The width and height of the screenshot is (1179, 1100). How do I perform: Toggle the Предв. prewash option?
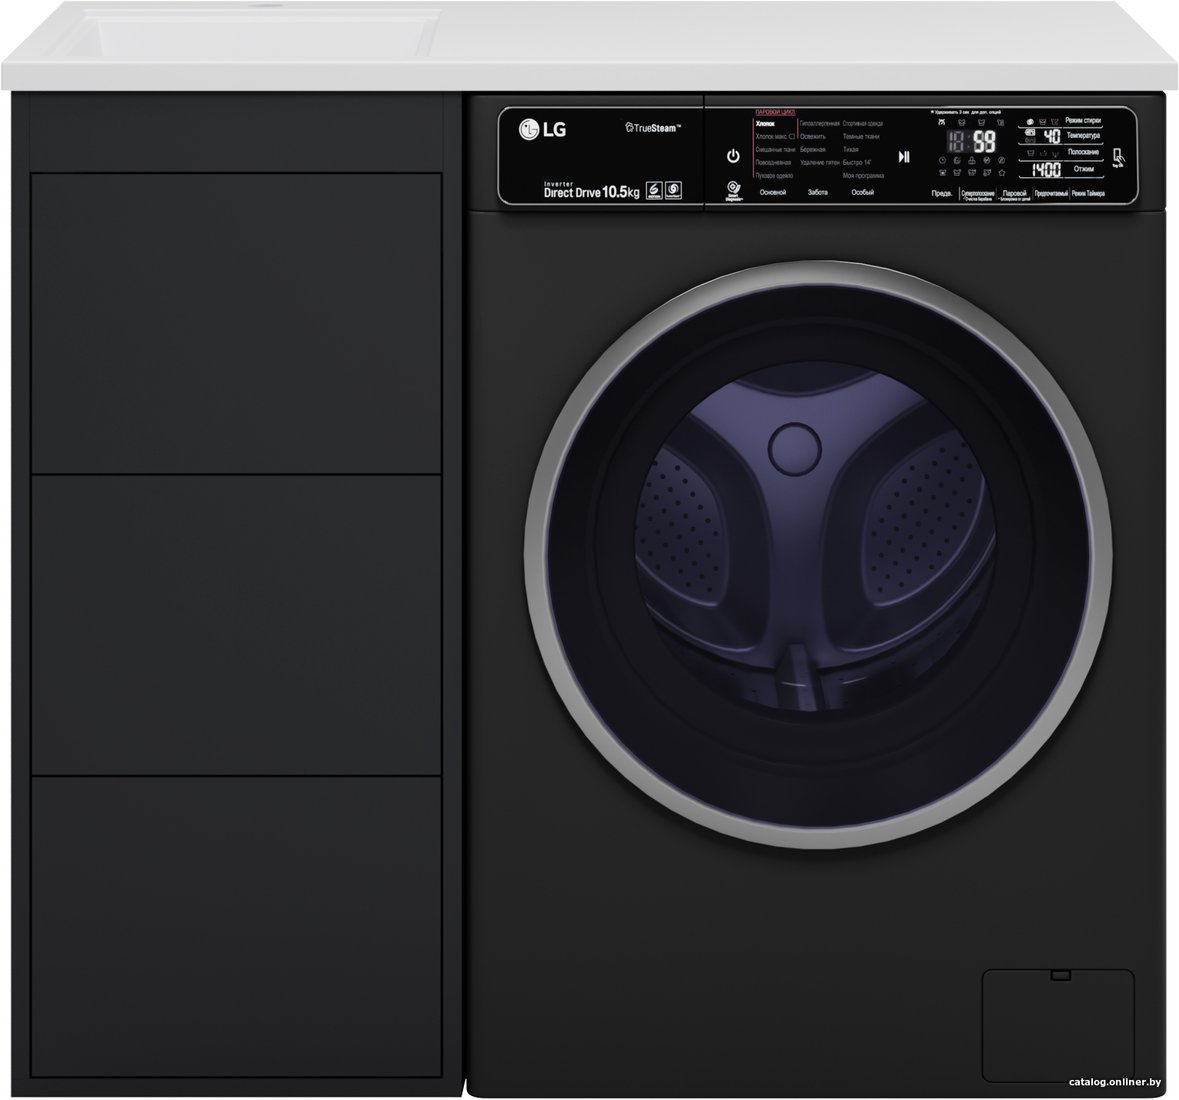[941, 194]
